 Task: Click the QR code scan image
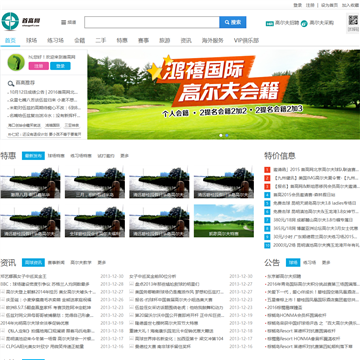[353, 21]
